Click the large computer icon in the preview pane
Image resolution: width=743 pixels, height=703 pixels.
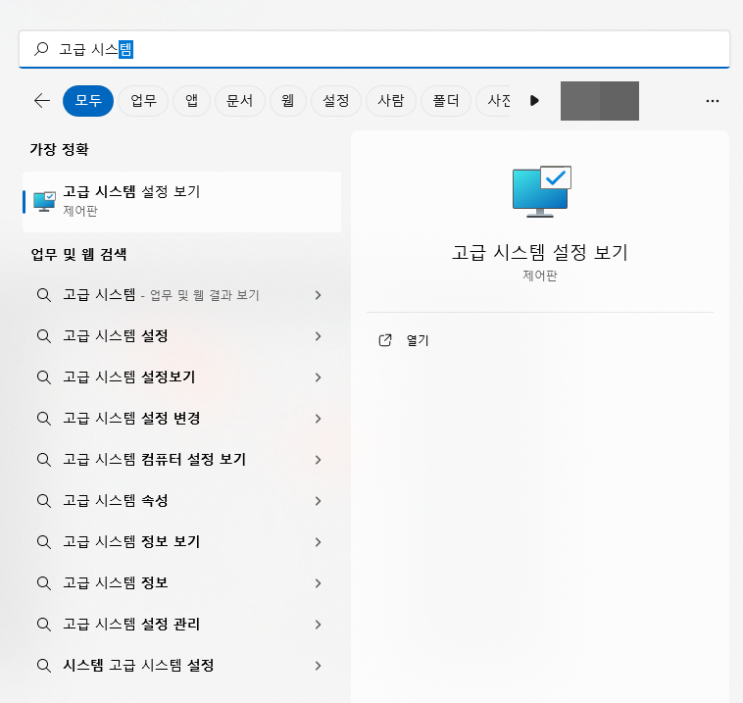click(542, 192)
